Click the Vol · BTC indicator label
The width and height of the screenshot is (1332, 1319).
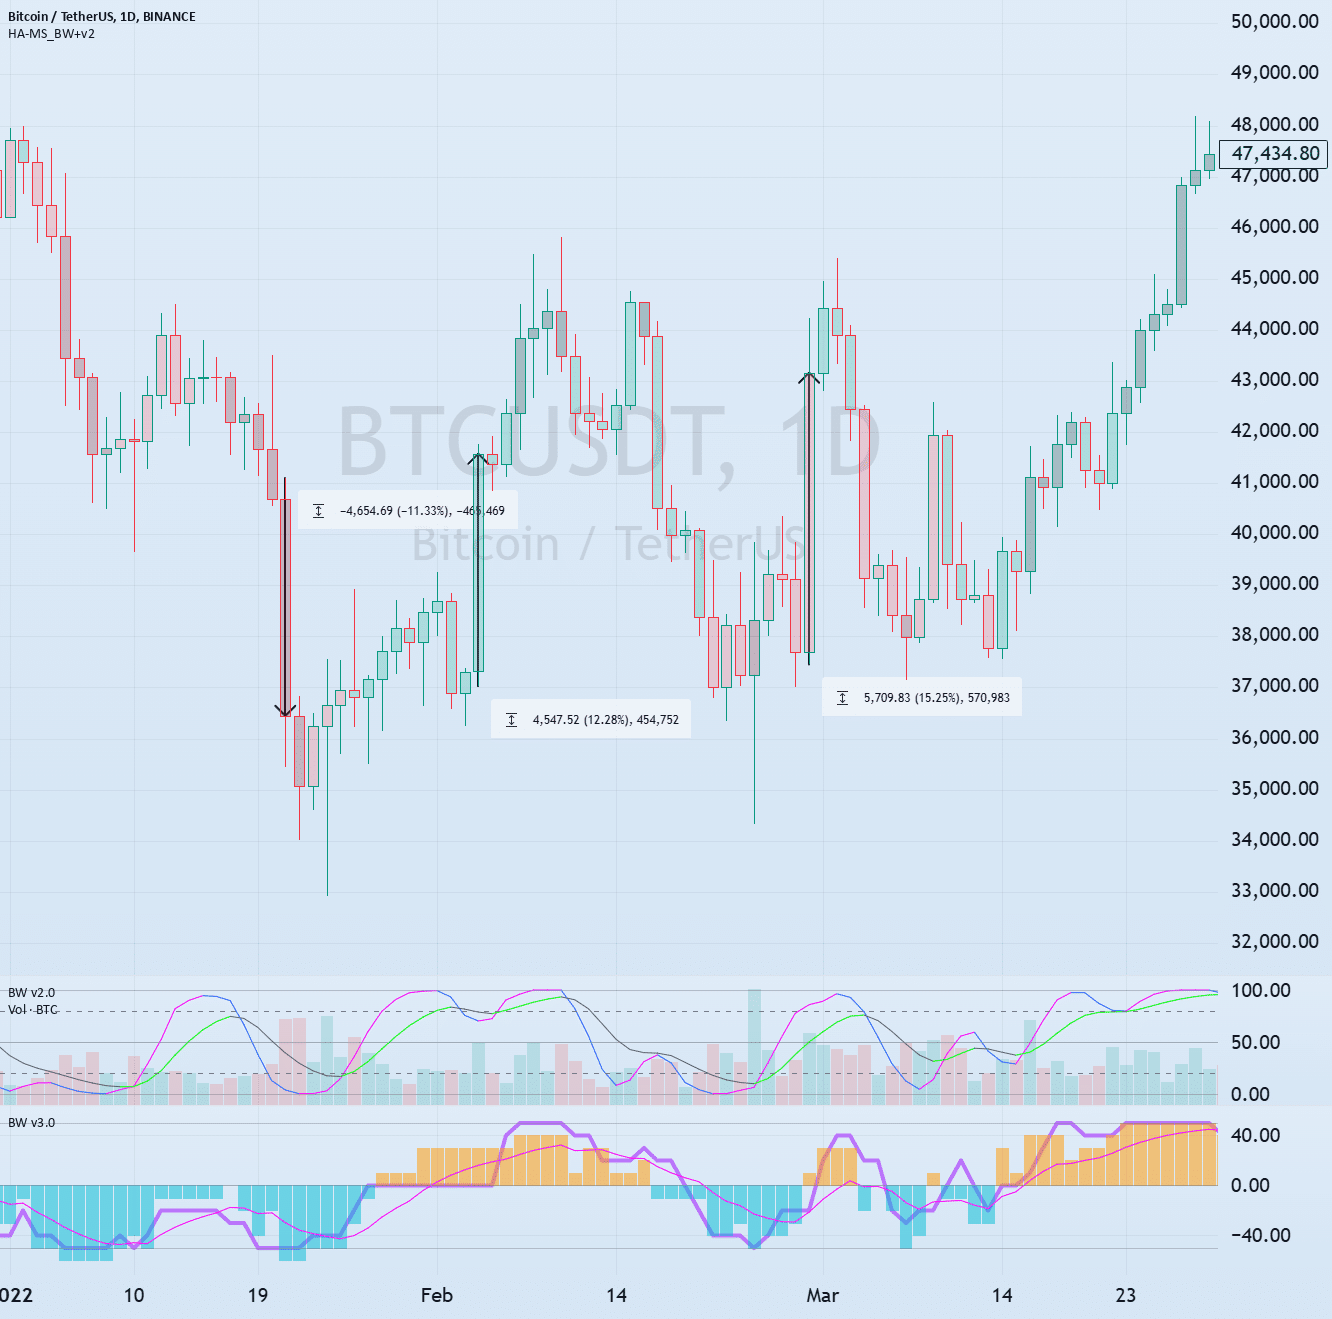point(33,1010)
